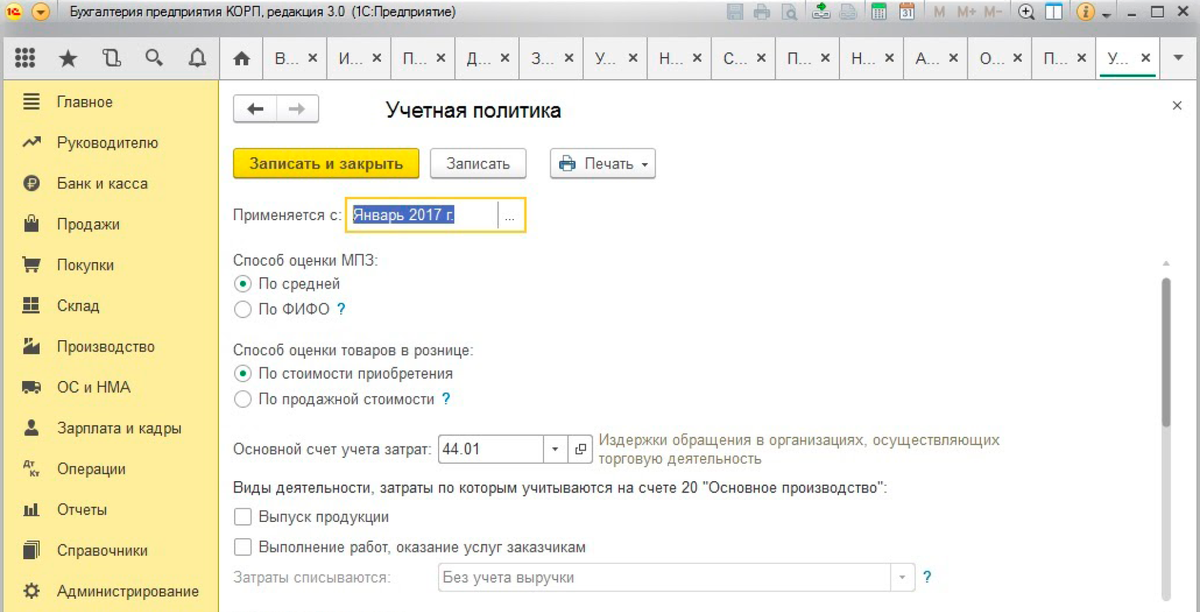Click the M memory button

tap(939, 13)
